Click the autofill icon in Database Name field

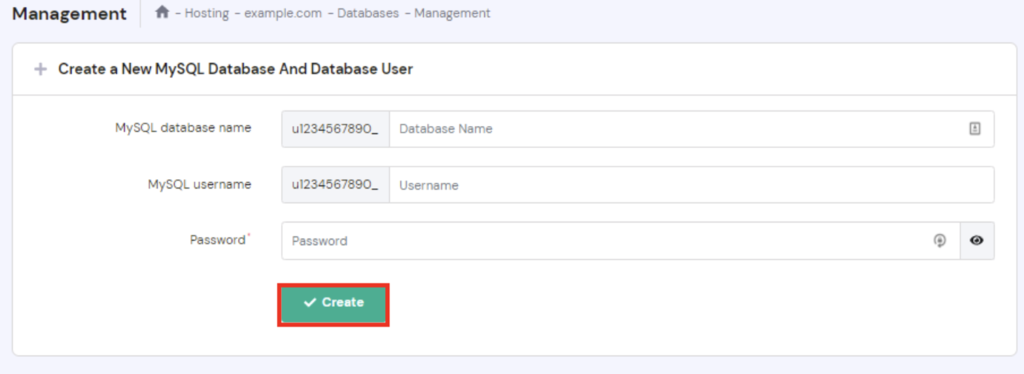pyautogui.click(x=974, y=129)
